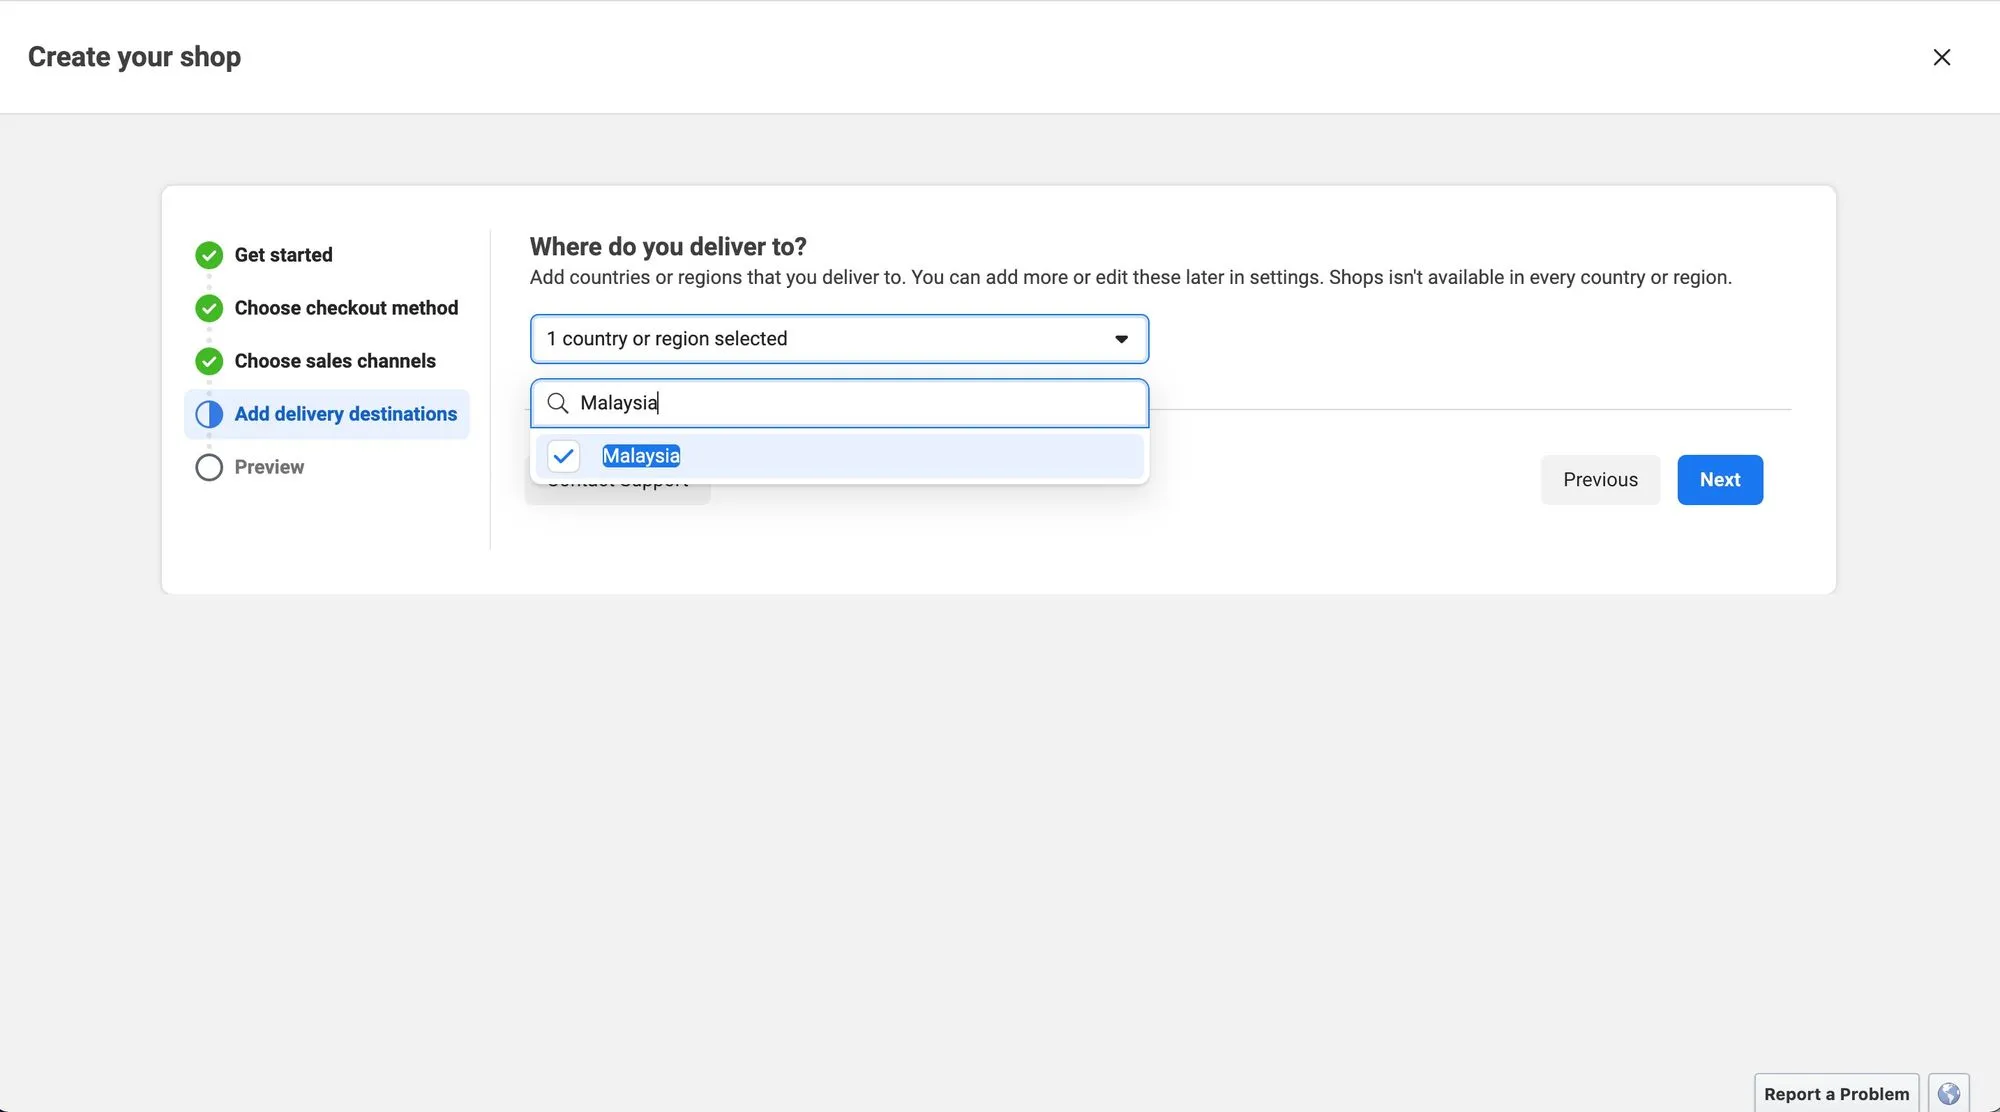Select Malaysia option in the list
Screen dimensions: 2000x1112
point(641,456)
